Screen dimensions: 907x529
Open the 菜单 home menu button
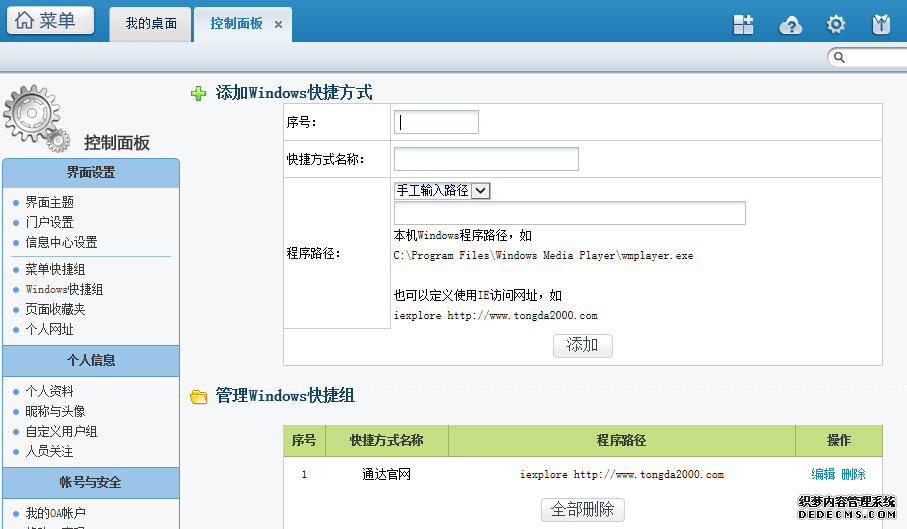(x=50, y=21)
